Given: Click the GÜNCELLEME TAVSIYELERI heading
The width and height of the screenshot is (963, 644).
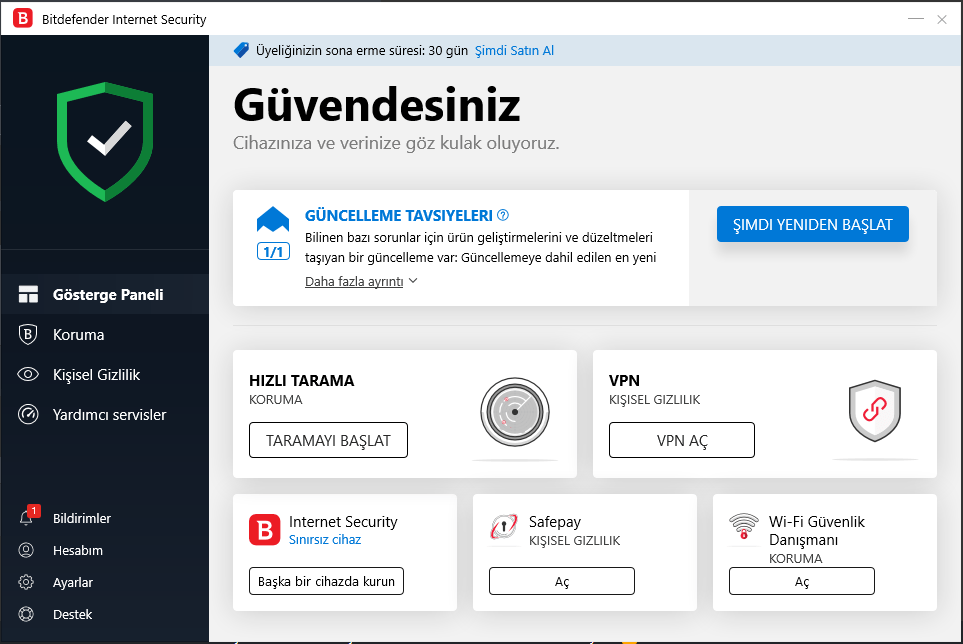Looking at the screenshot, I should click(x=399, y=215).
